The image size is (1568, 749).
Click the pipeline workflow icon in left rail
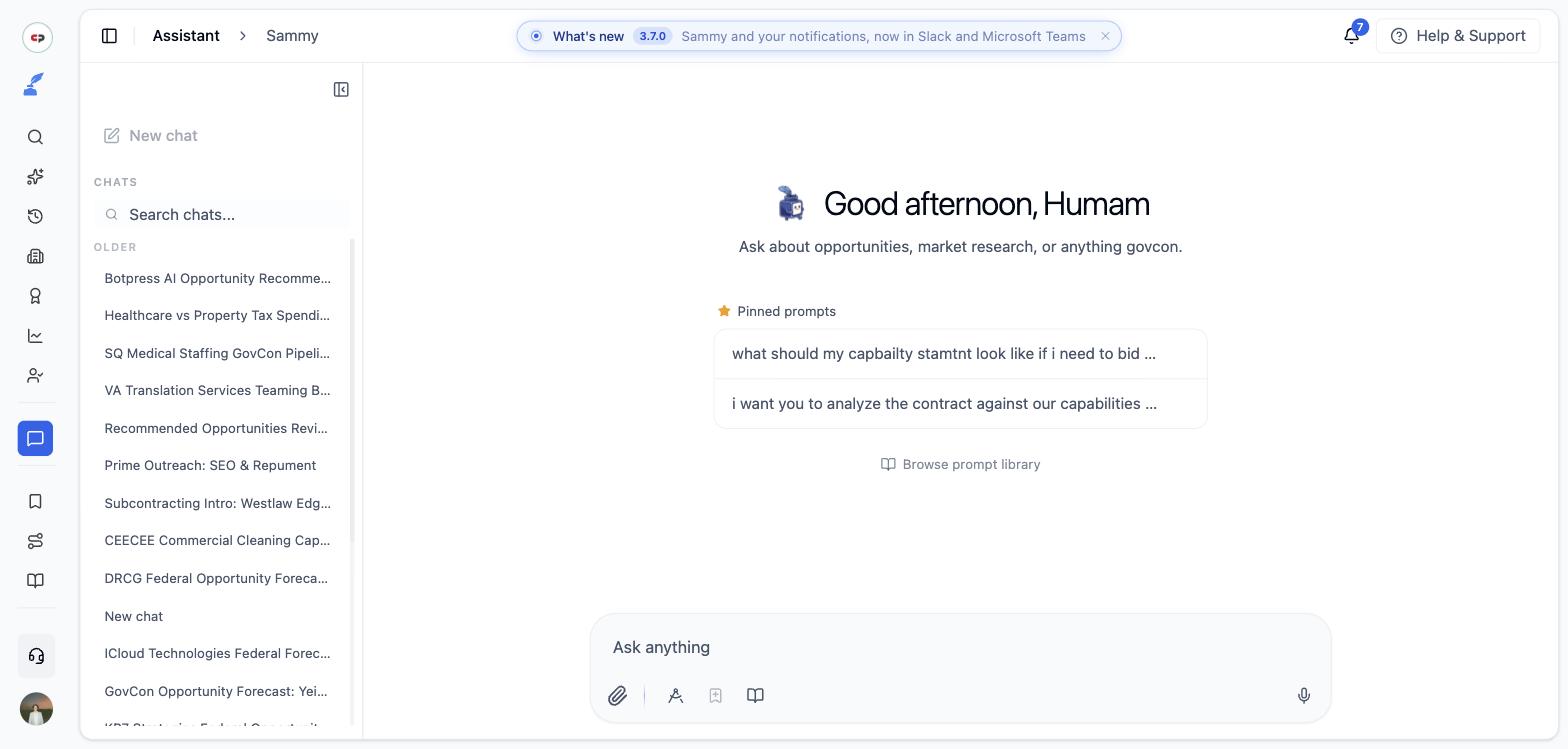coord(35,541)
